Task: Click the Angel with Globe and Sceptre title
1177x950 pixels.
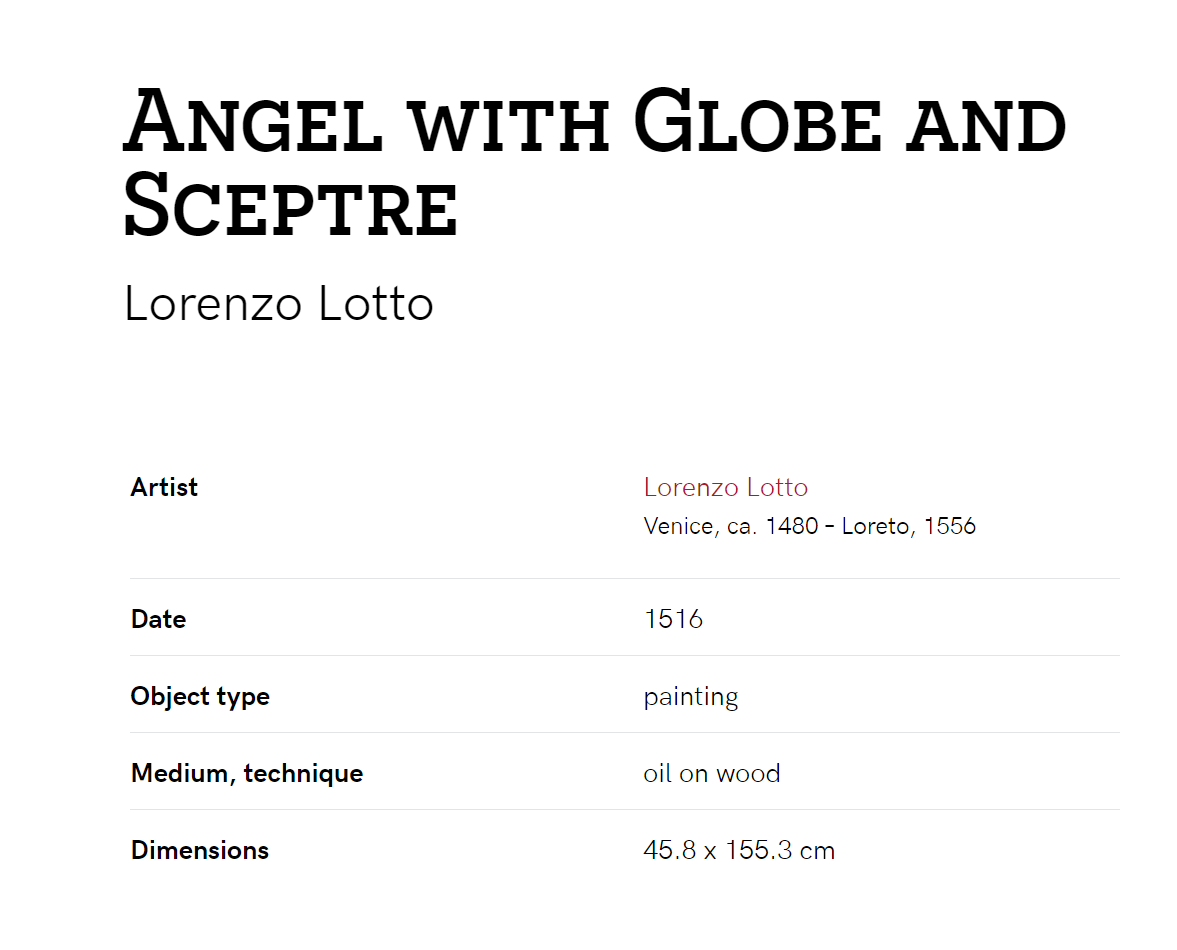Action: [595, 162]
